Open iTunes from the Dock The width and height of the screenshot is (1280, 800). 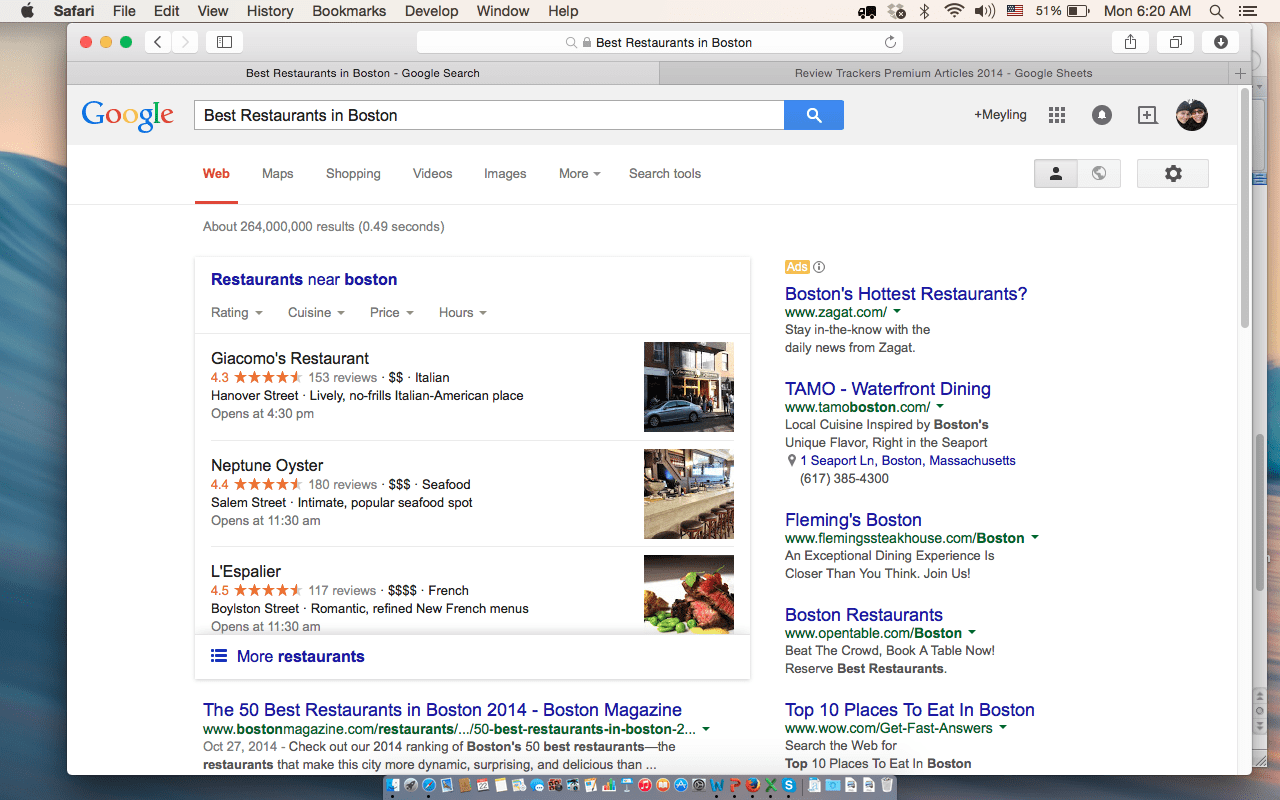[x=645, y=786]
